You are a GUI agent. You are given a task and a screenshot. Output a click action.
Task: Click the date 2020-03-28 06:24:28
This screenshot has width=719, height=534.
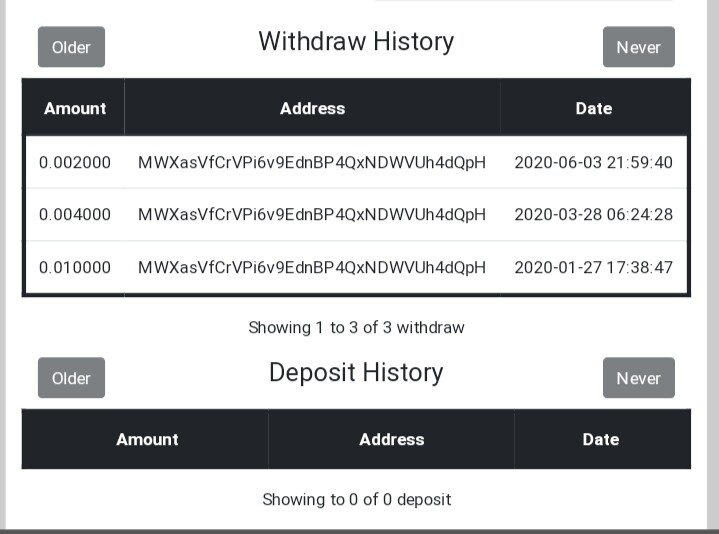point(593,215)
